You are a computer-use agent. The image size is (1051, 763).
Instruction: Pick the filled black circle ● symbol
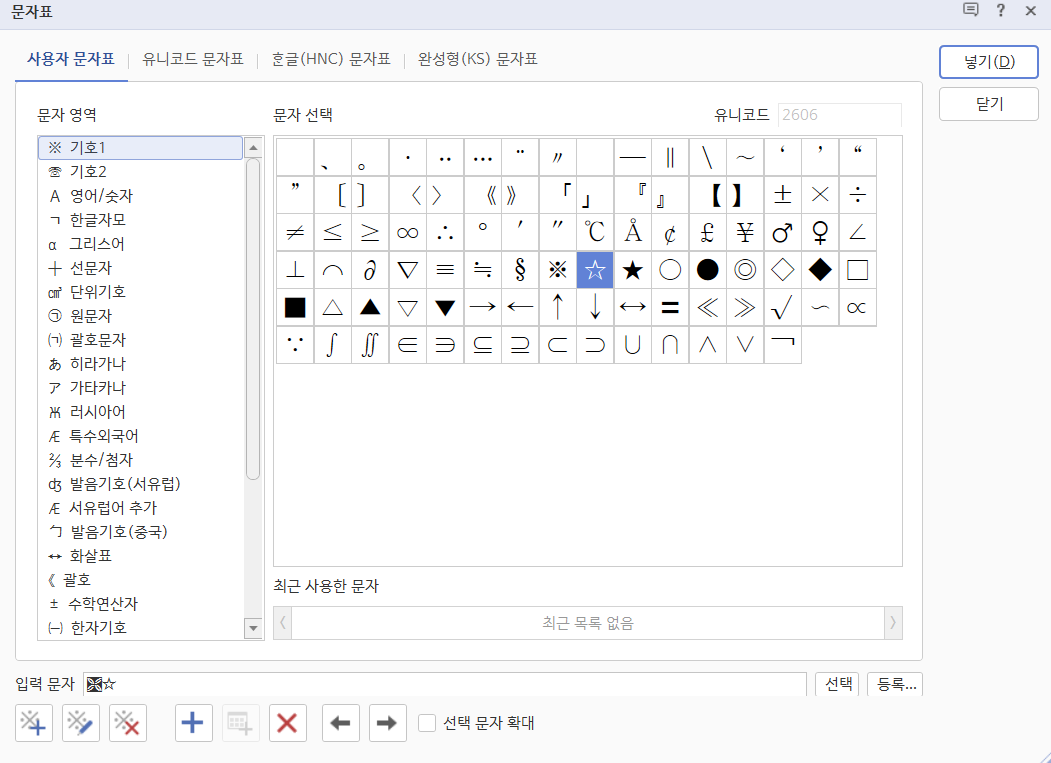click(707, 270)
